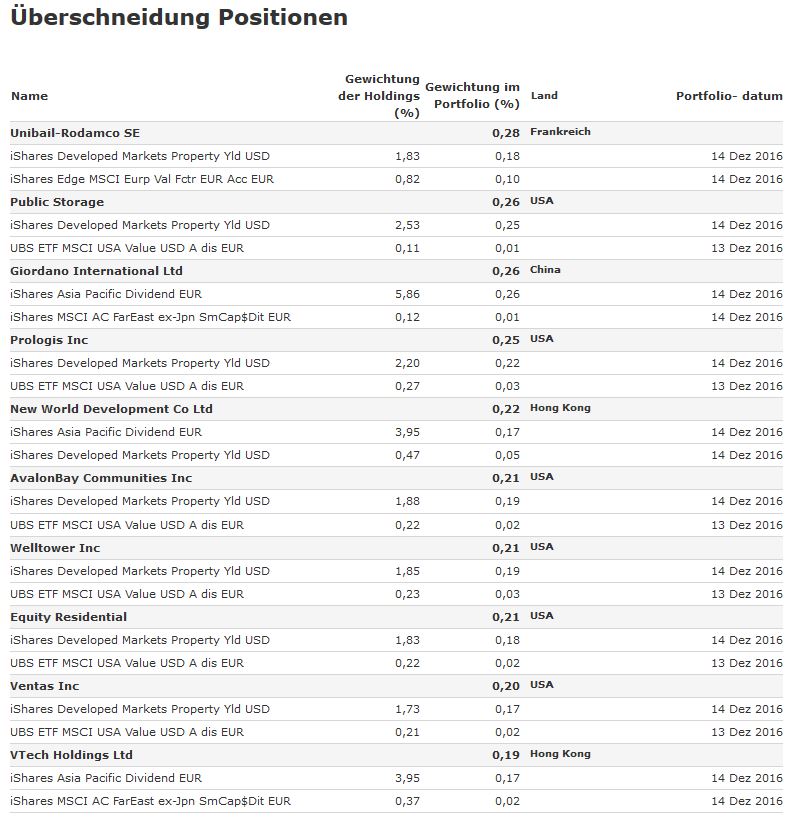This screenshot has width=801, height=822.
Task: Click the Land column header
Action: tap(544, 96)
